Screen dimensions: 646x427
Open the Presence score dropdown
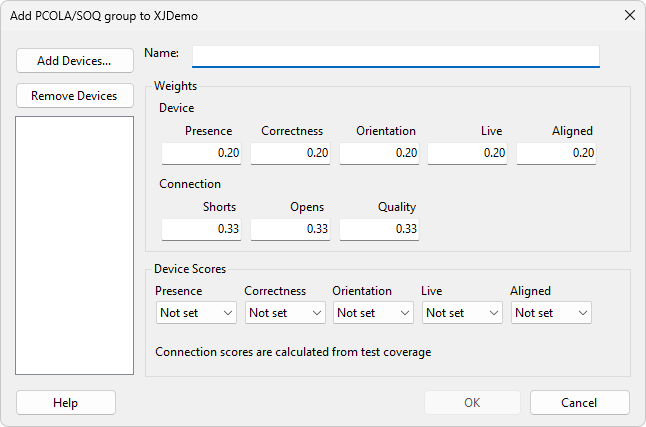click(x=196, y=313)
